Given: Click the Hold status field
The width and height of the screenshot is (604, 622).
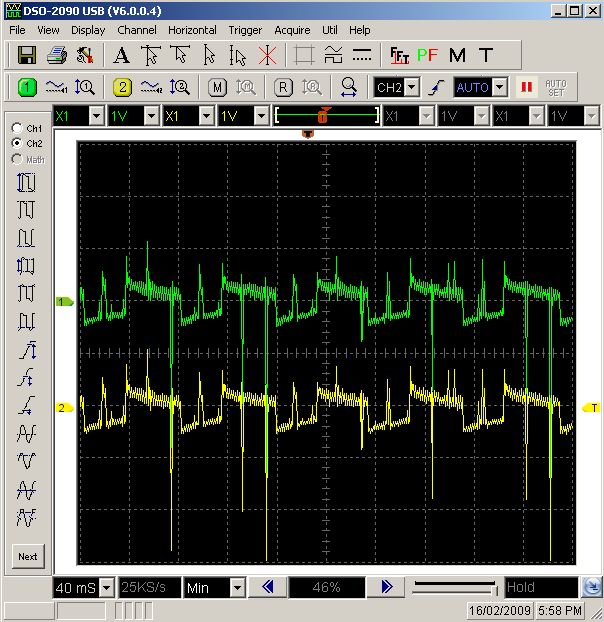Looking at the screenshot, I should [541, 587].
